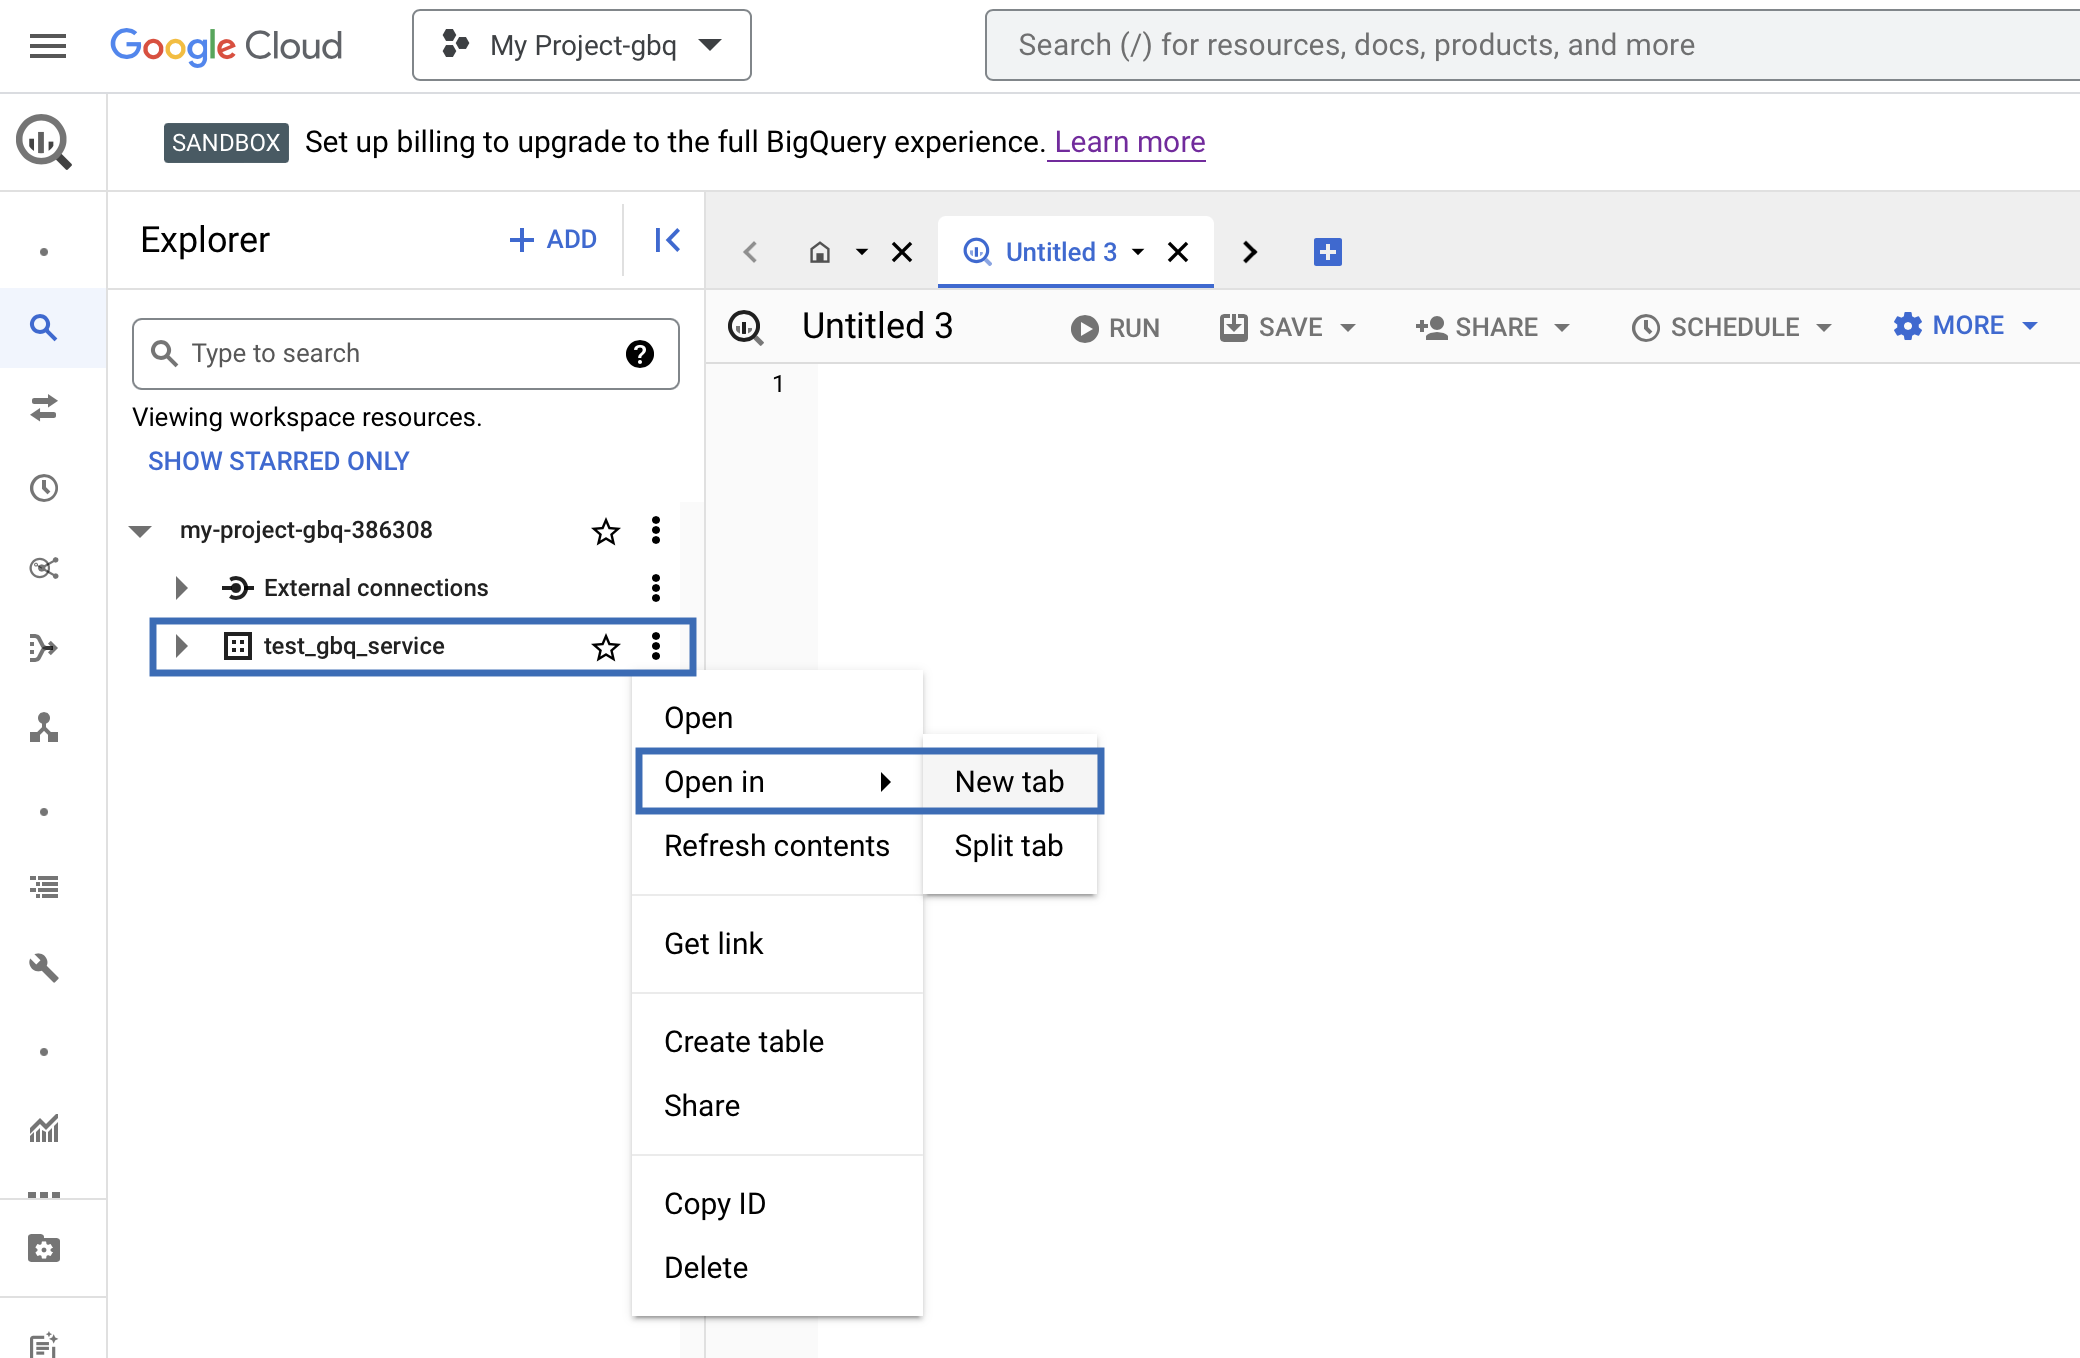Star the test_gbq_service dataset

605,647
